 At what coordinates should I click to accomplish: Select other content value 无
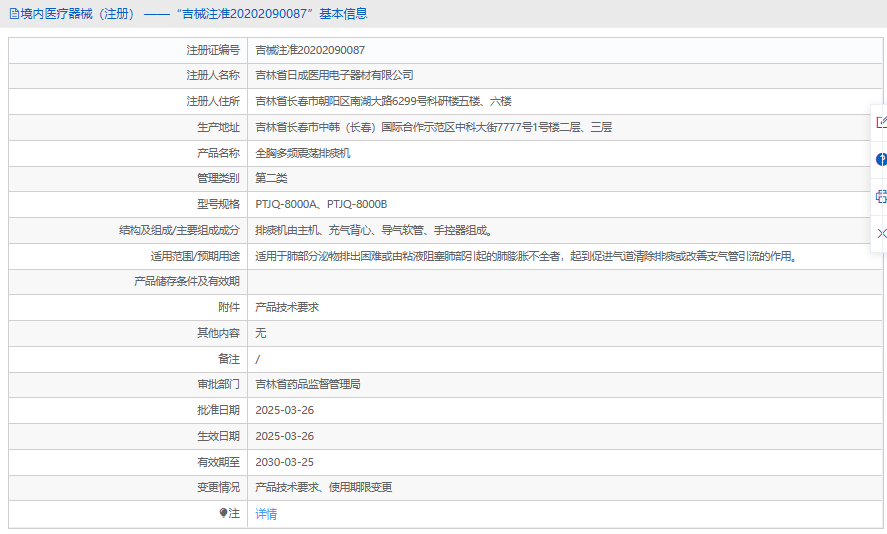260,333
